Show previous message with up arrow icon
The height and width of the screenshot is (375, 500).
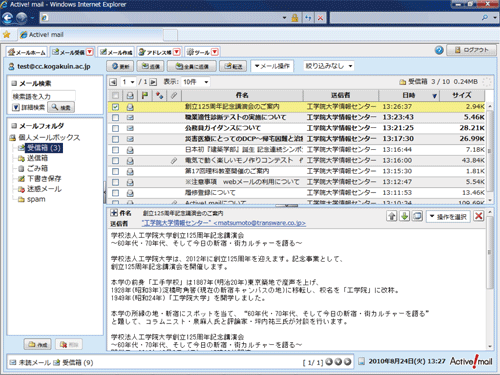point(392,216)
